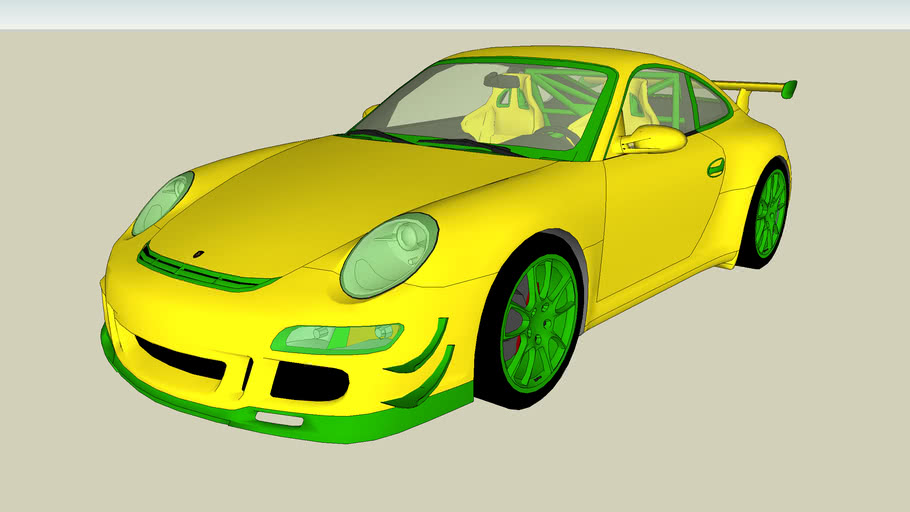Screen dimensions: 910x512
Task: Click the green rear wheel rim
Action: 770,213
